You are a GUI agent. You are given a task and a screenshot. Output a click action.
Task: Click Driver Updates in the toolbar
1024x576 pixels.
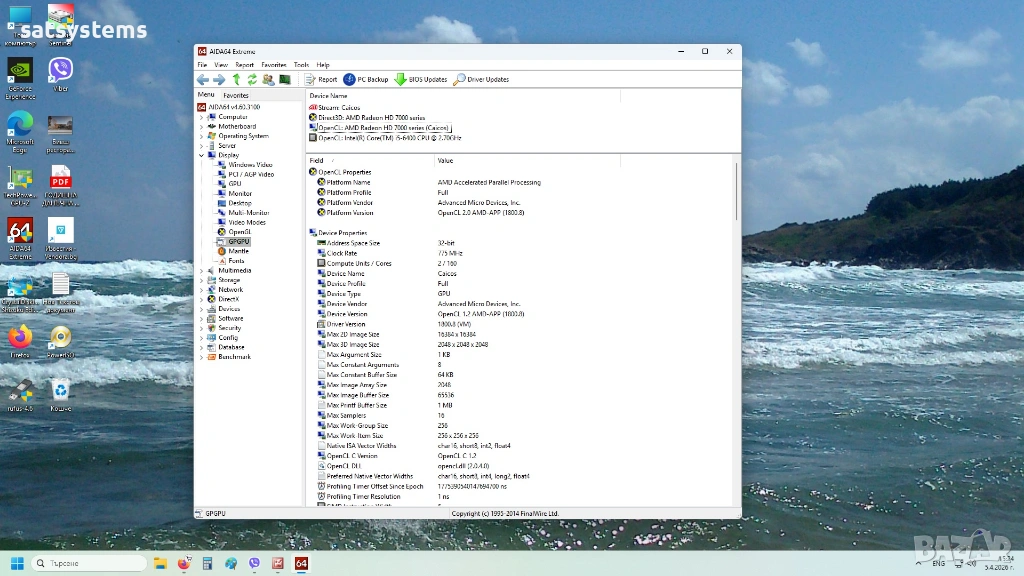tap(482, 79)
